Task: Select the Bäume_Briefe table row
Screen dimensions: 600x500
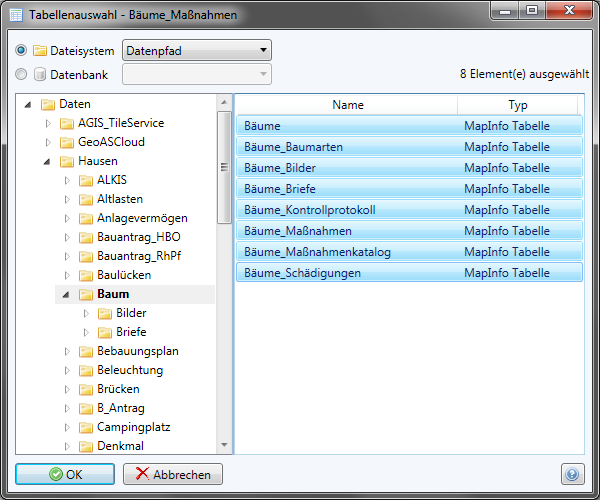Action: click(x=409, y=189)
